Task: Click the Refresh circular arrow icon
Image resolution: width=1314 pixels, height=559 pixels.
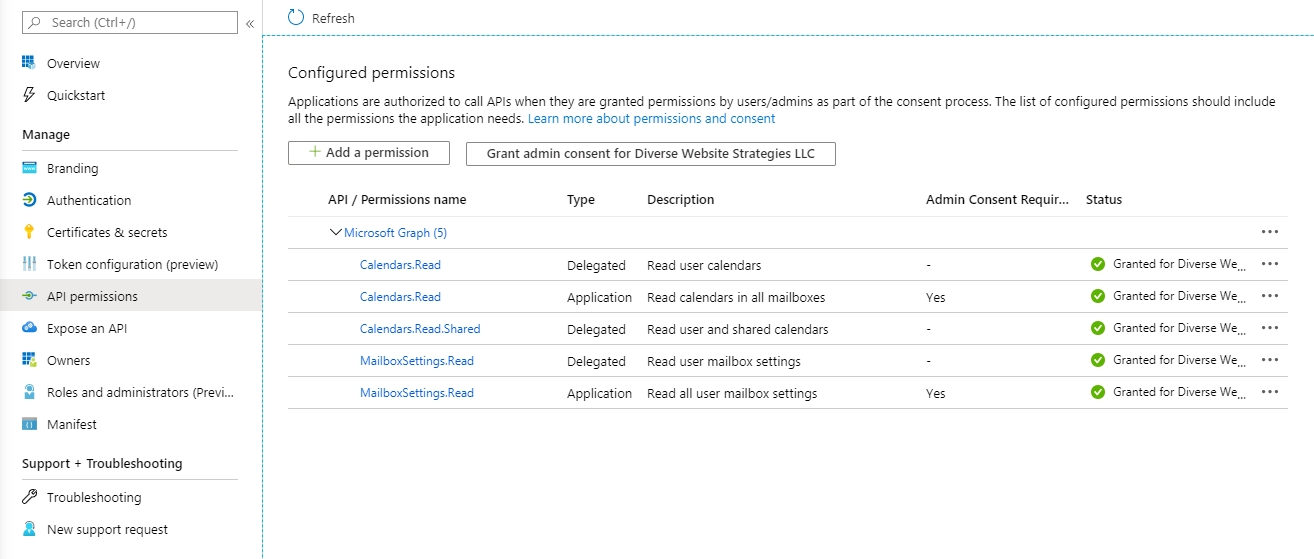Action: 296,17
